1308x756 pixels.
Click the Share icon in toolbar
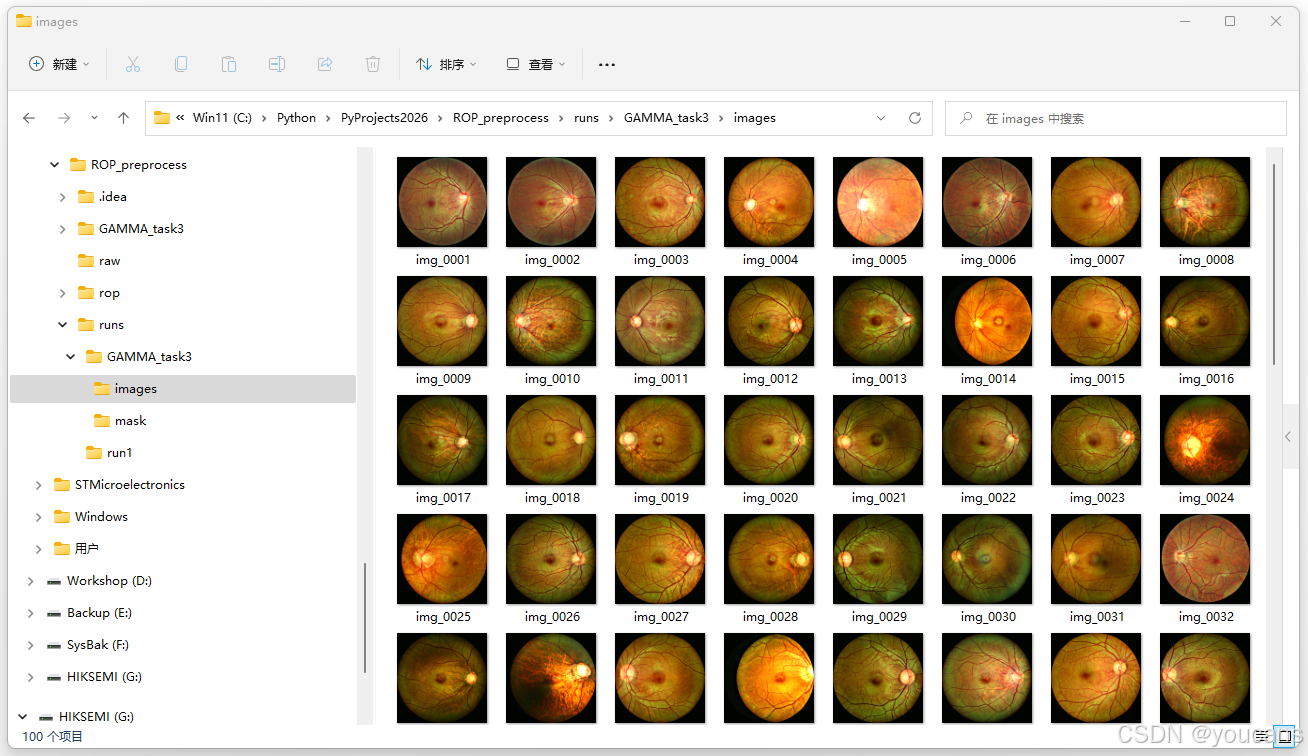coord(325,64)
